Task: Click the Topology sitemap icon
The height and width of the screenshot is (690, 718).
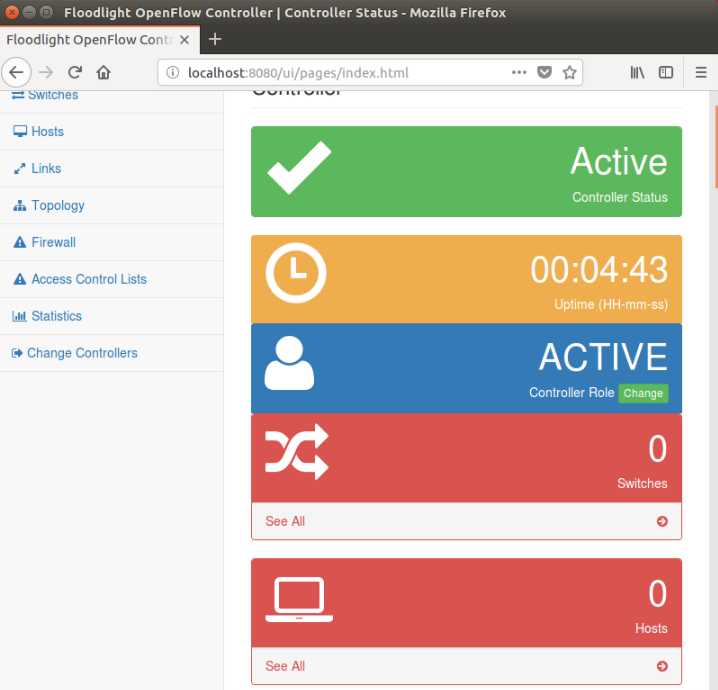Action: [x=20, y=206]
